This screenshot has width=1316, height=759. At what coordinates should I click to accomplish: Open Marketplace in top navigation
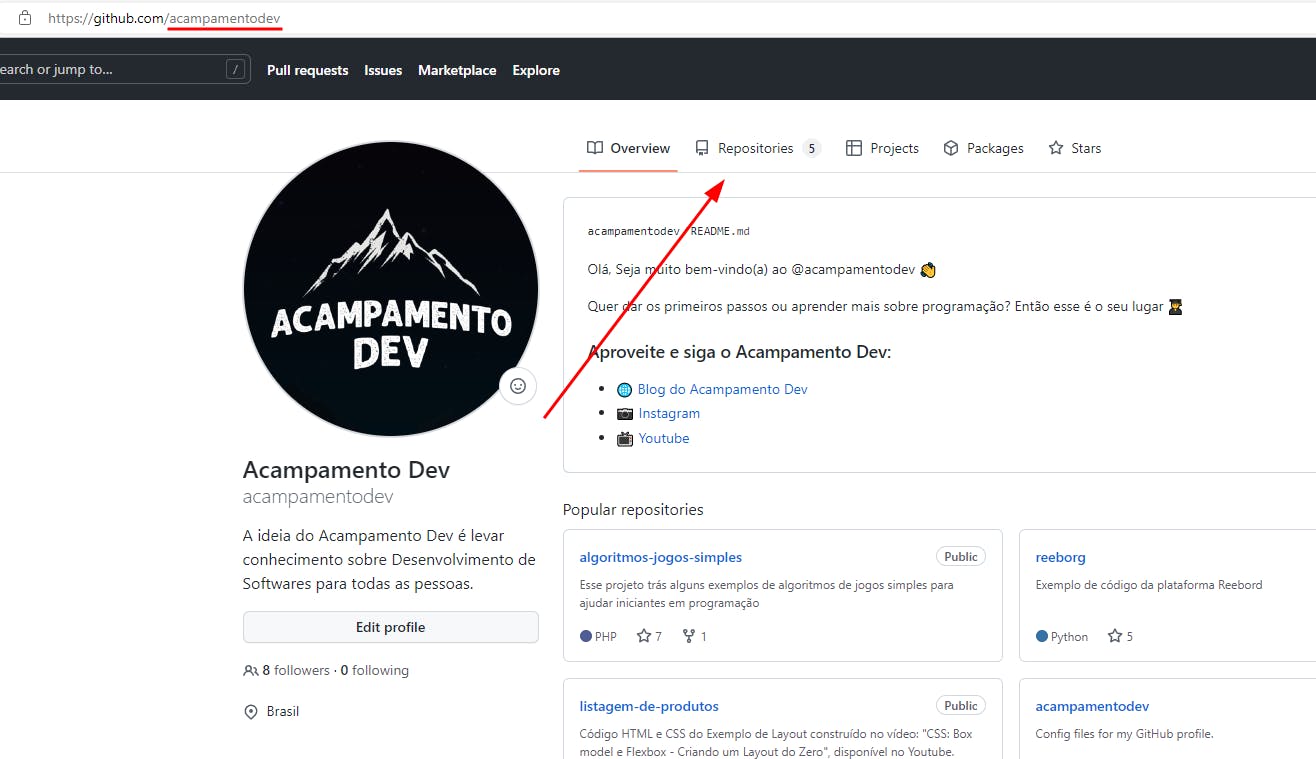click(x=457, y=70)
